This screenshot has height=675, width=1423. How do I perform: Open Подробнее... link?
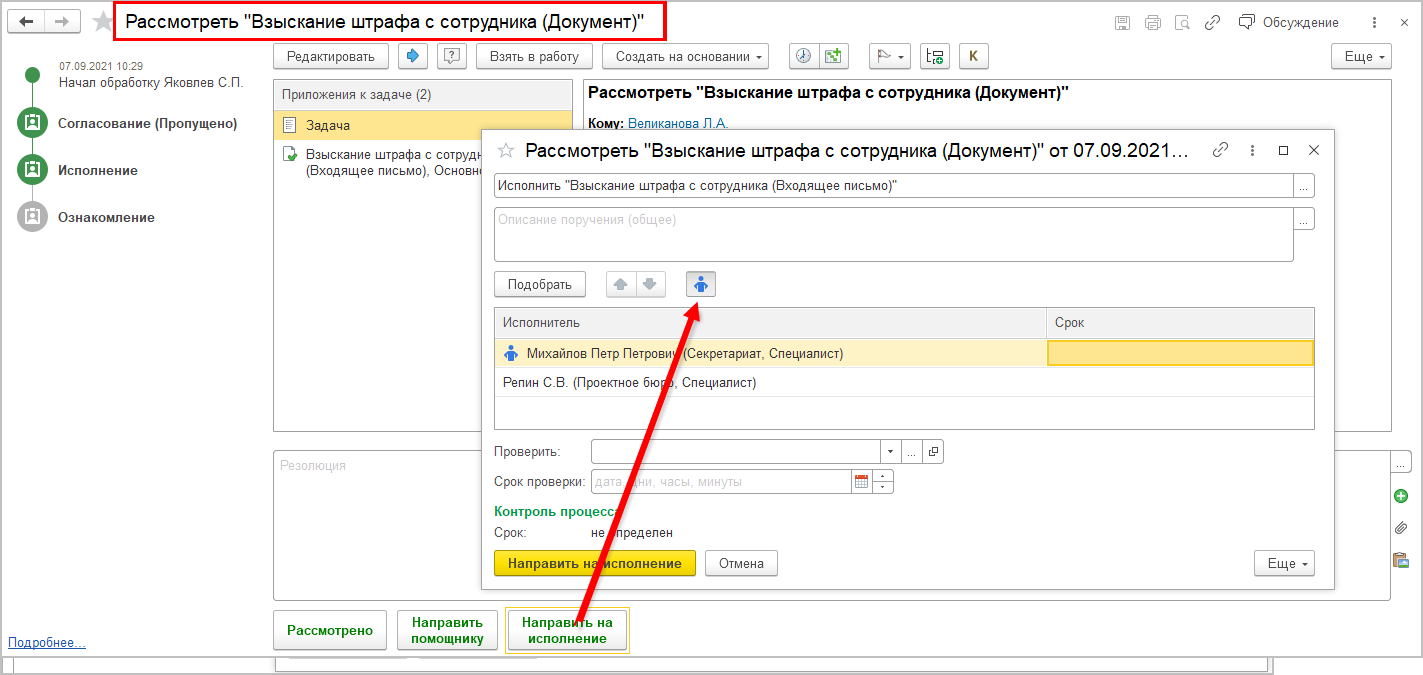(x=47, y=643)
